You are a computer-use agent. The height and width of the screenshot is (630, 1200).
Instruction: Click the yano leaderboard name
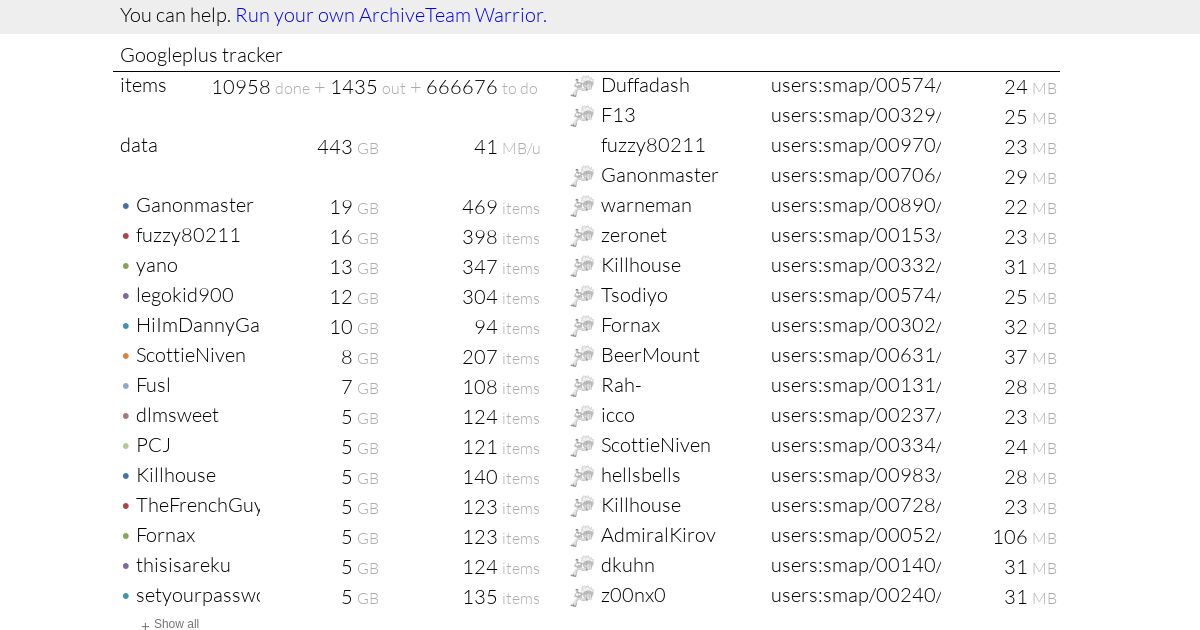157,265
